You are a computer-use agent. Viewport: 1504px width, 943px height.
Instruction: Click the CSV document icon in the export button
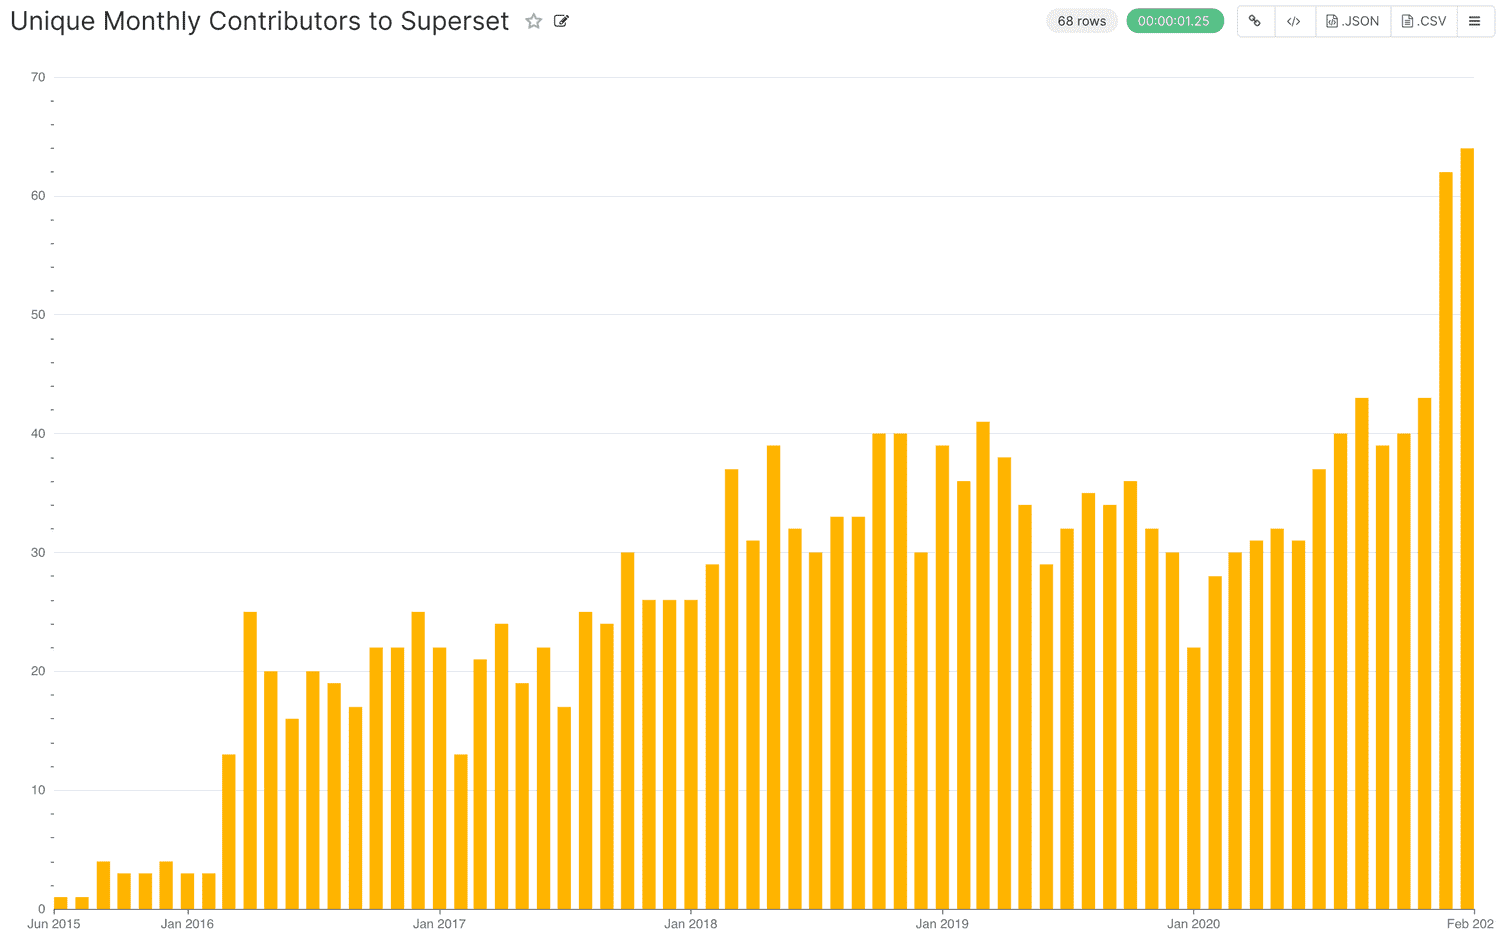pyautogui.click(x=1409, y=20)
